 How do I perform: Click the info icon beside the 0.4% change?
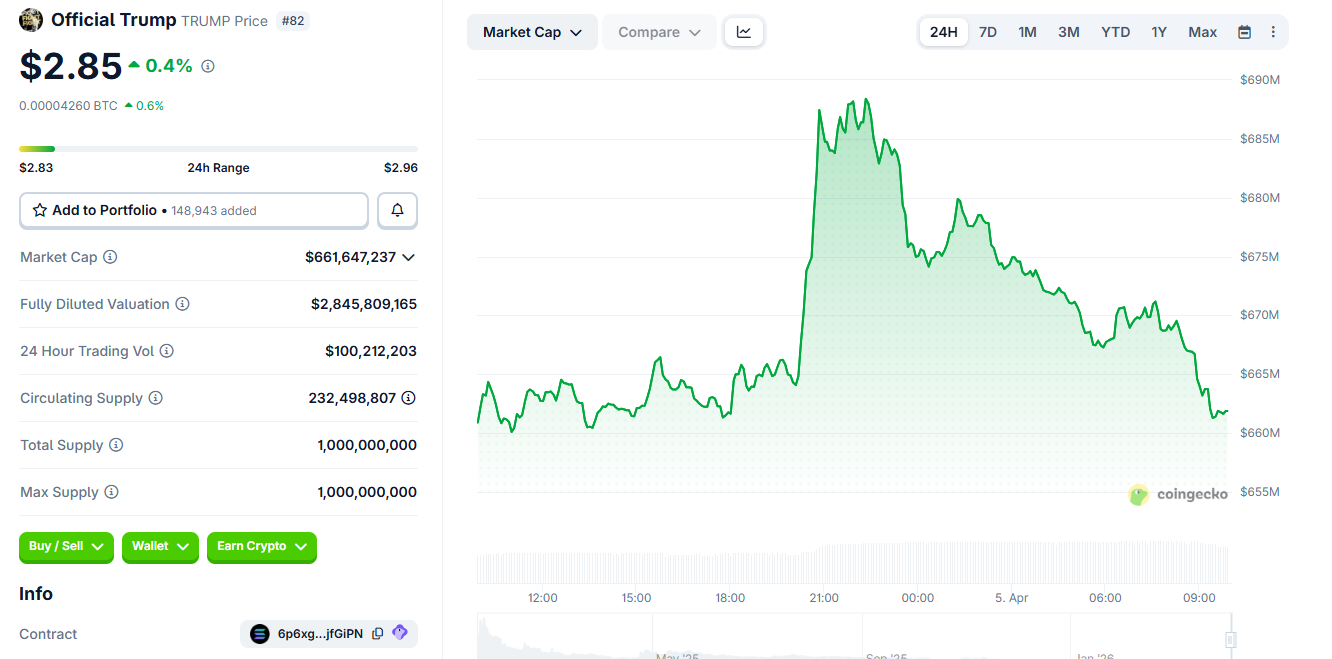[x=206, y=66]
